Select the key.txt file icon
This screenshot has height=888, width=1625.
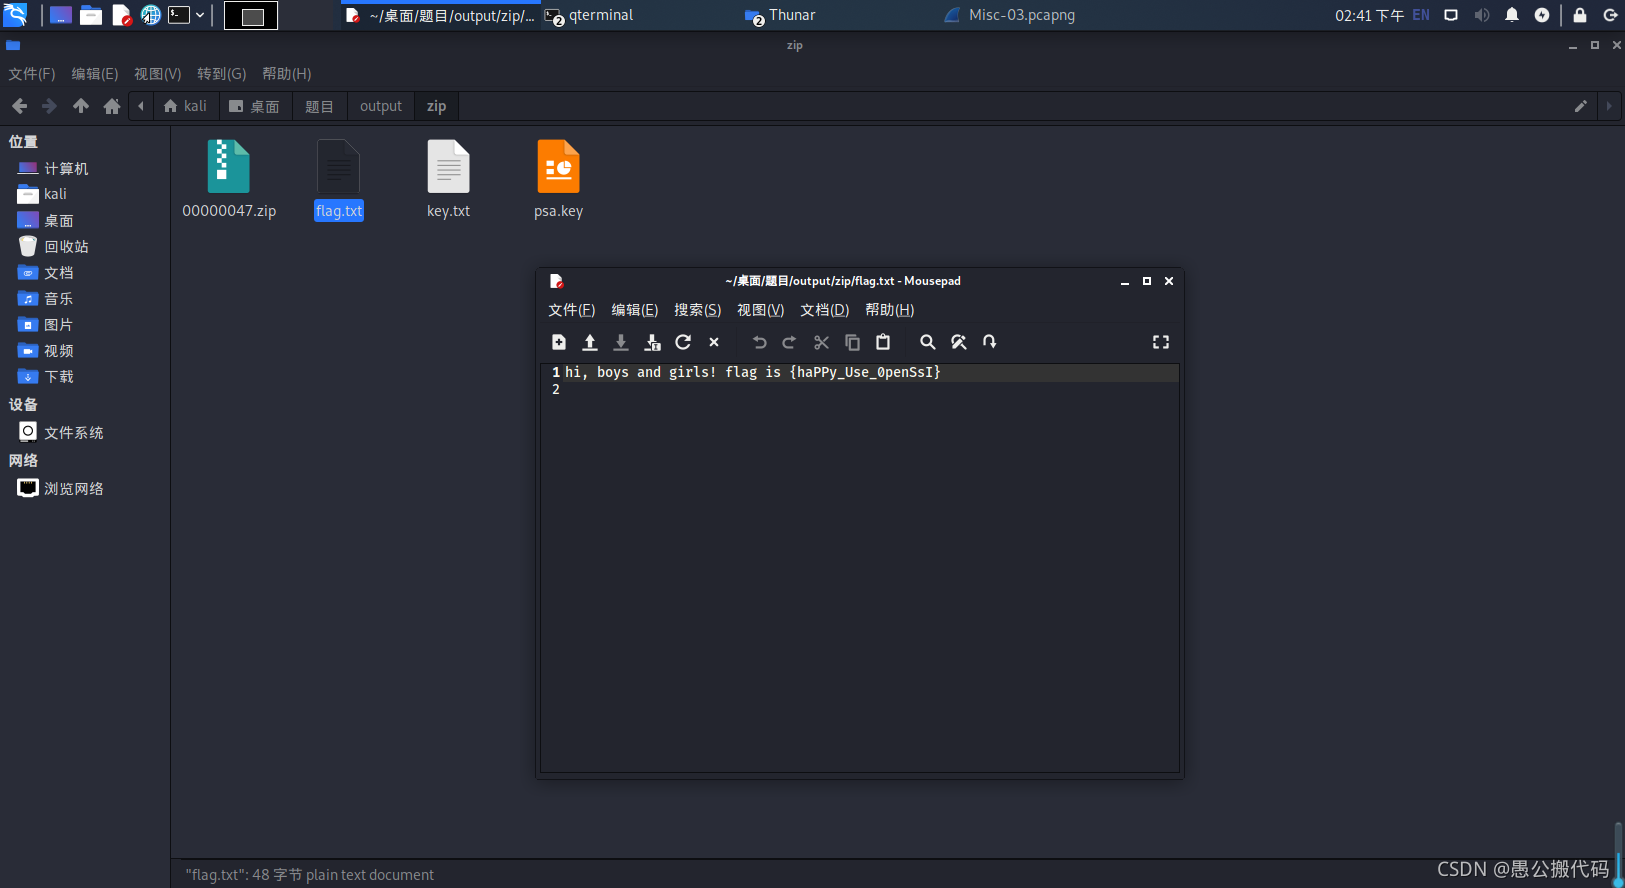(448, 180)
